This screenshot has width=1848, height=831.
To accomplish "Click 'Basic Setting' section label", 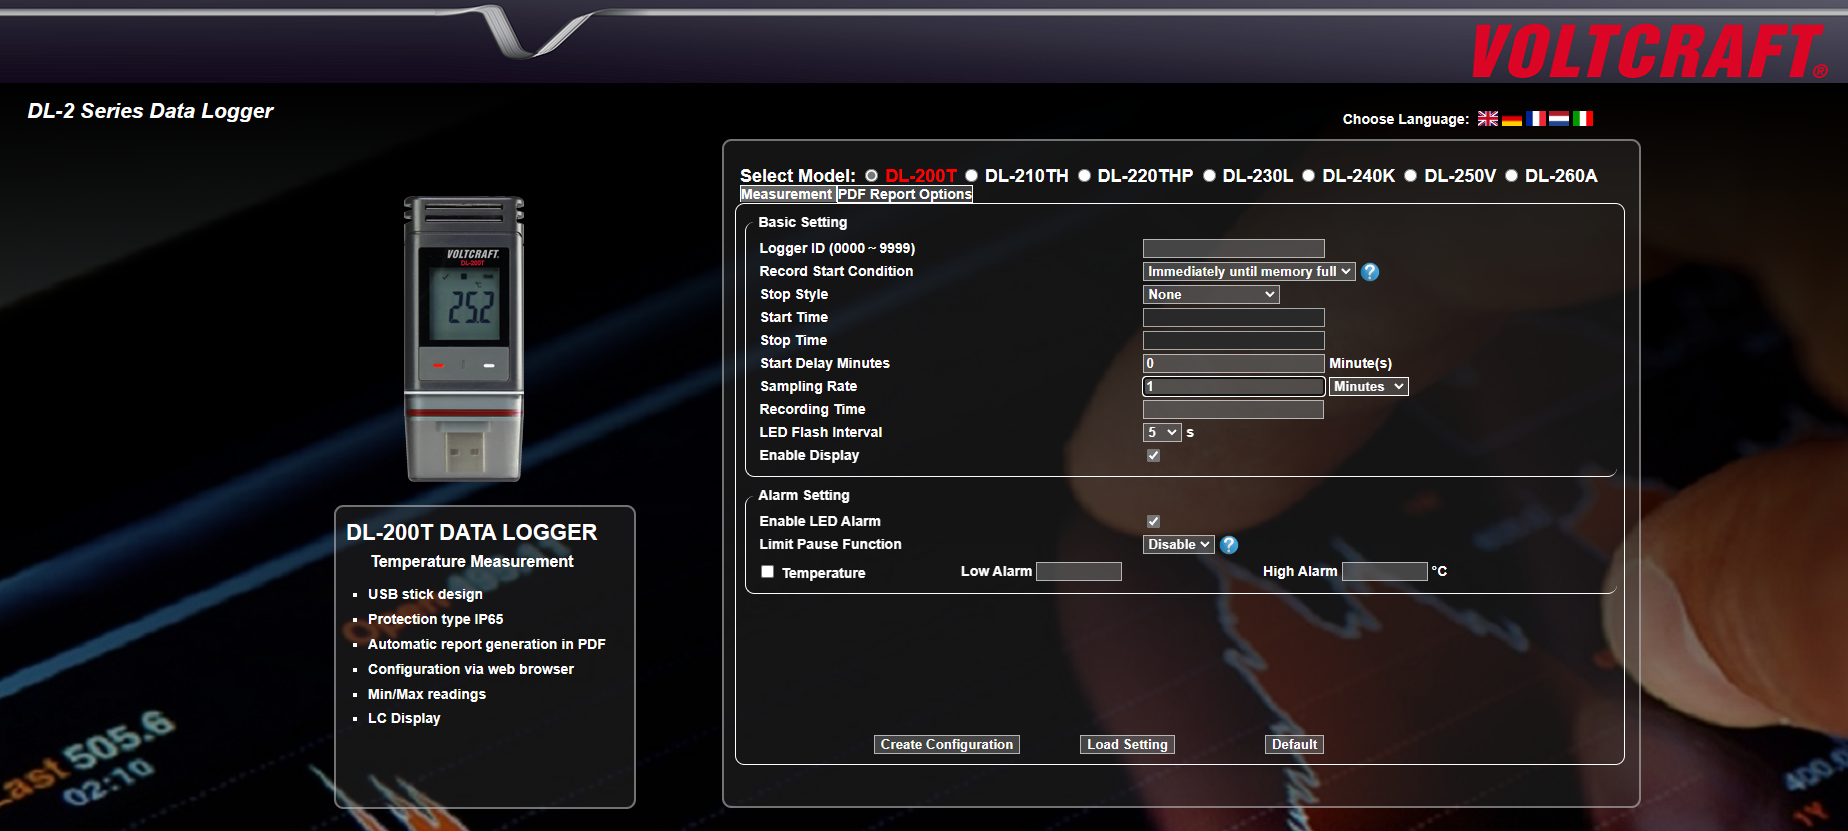I will 802,222.
